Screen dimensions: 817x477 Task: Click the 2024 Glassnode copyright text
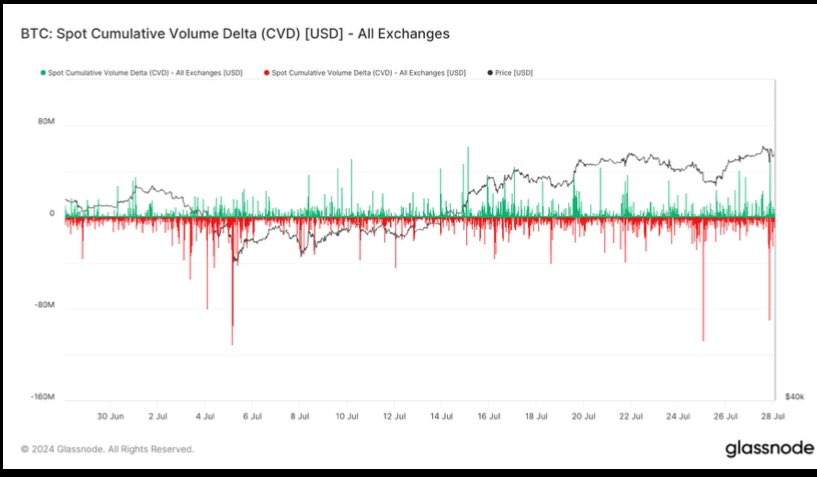point(107,449)
